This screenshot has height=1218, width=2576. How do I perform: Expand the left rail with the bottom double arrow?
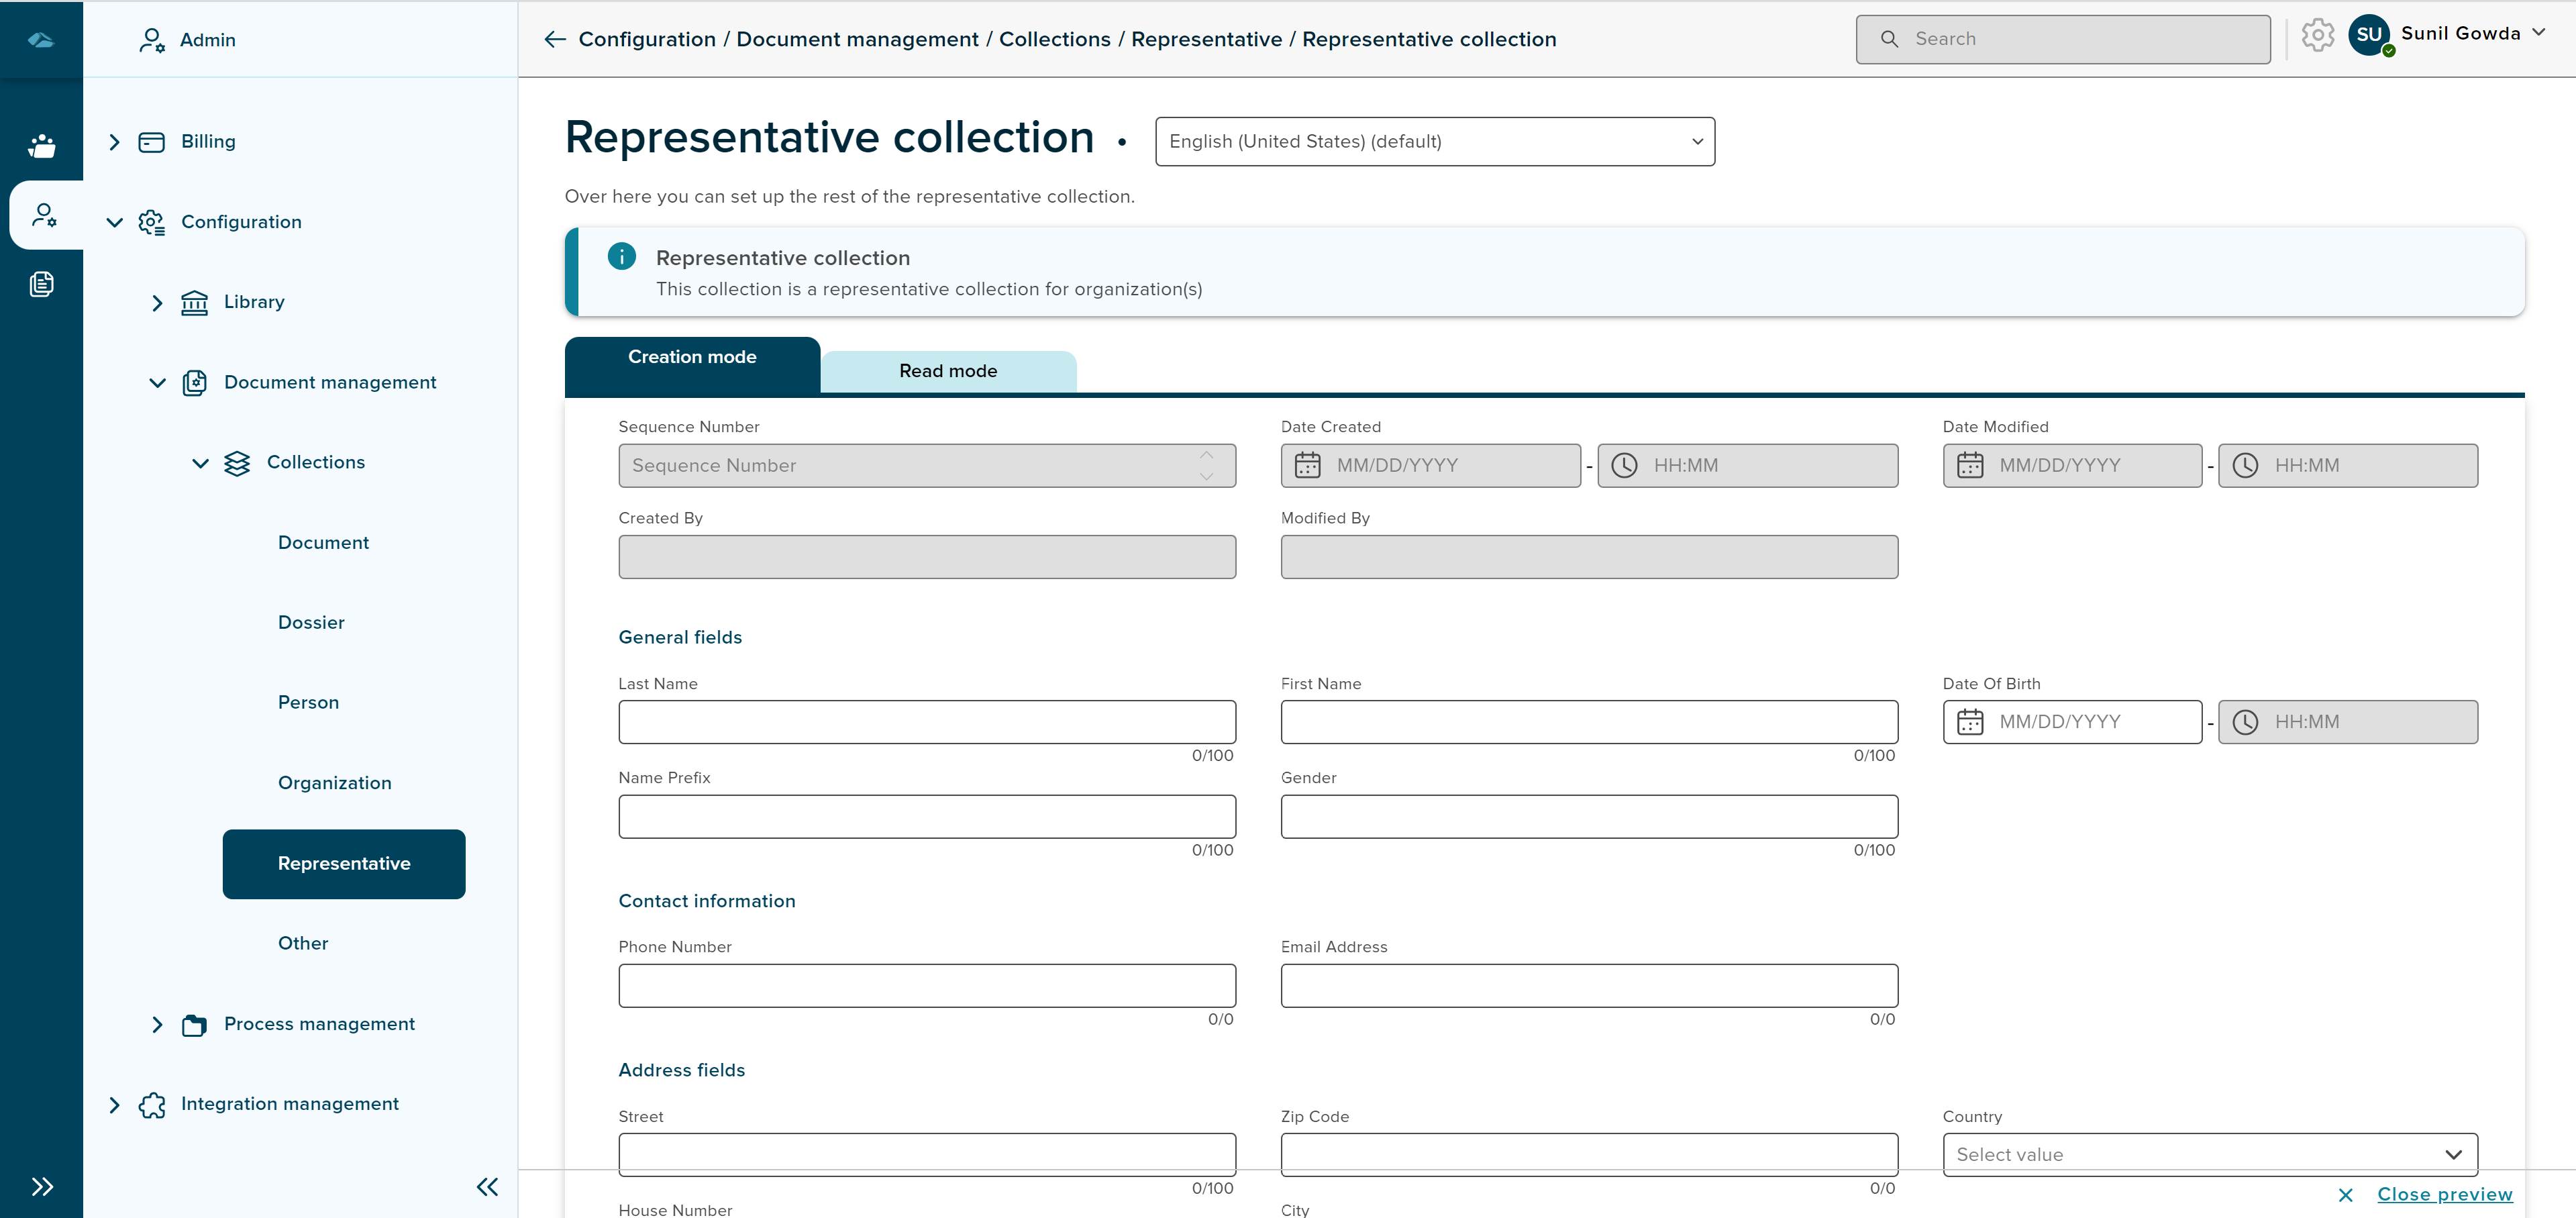pos(41,1187)
